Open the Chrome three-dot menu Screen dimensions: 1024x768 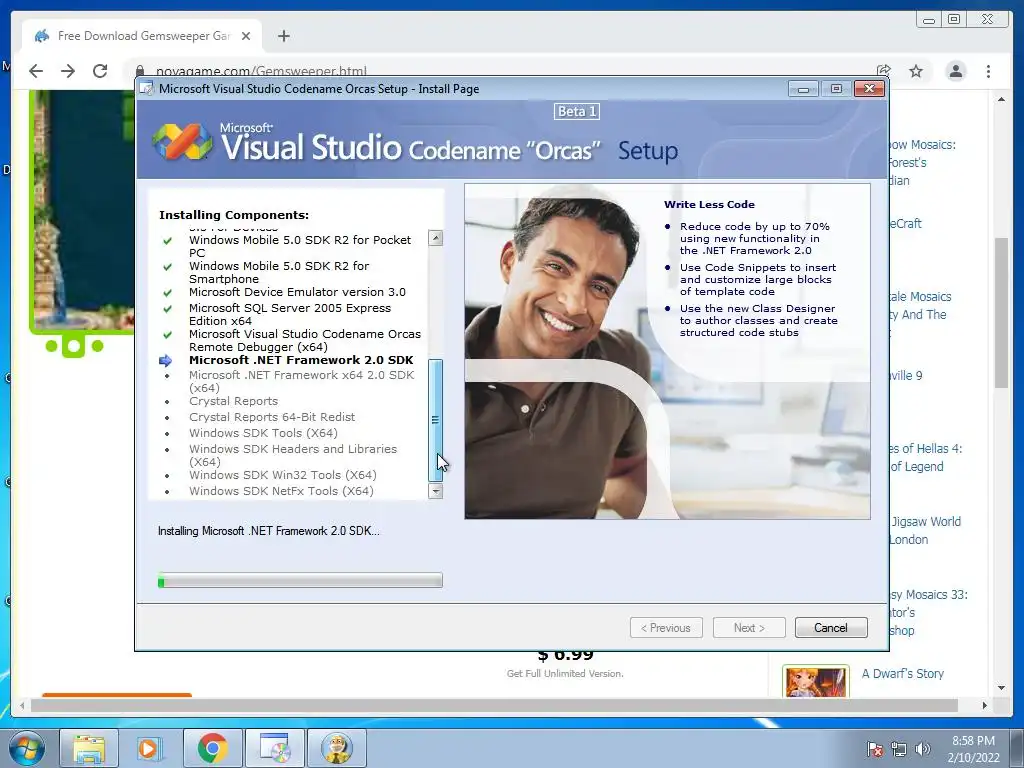click(989, 71)
